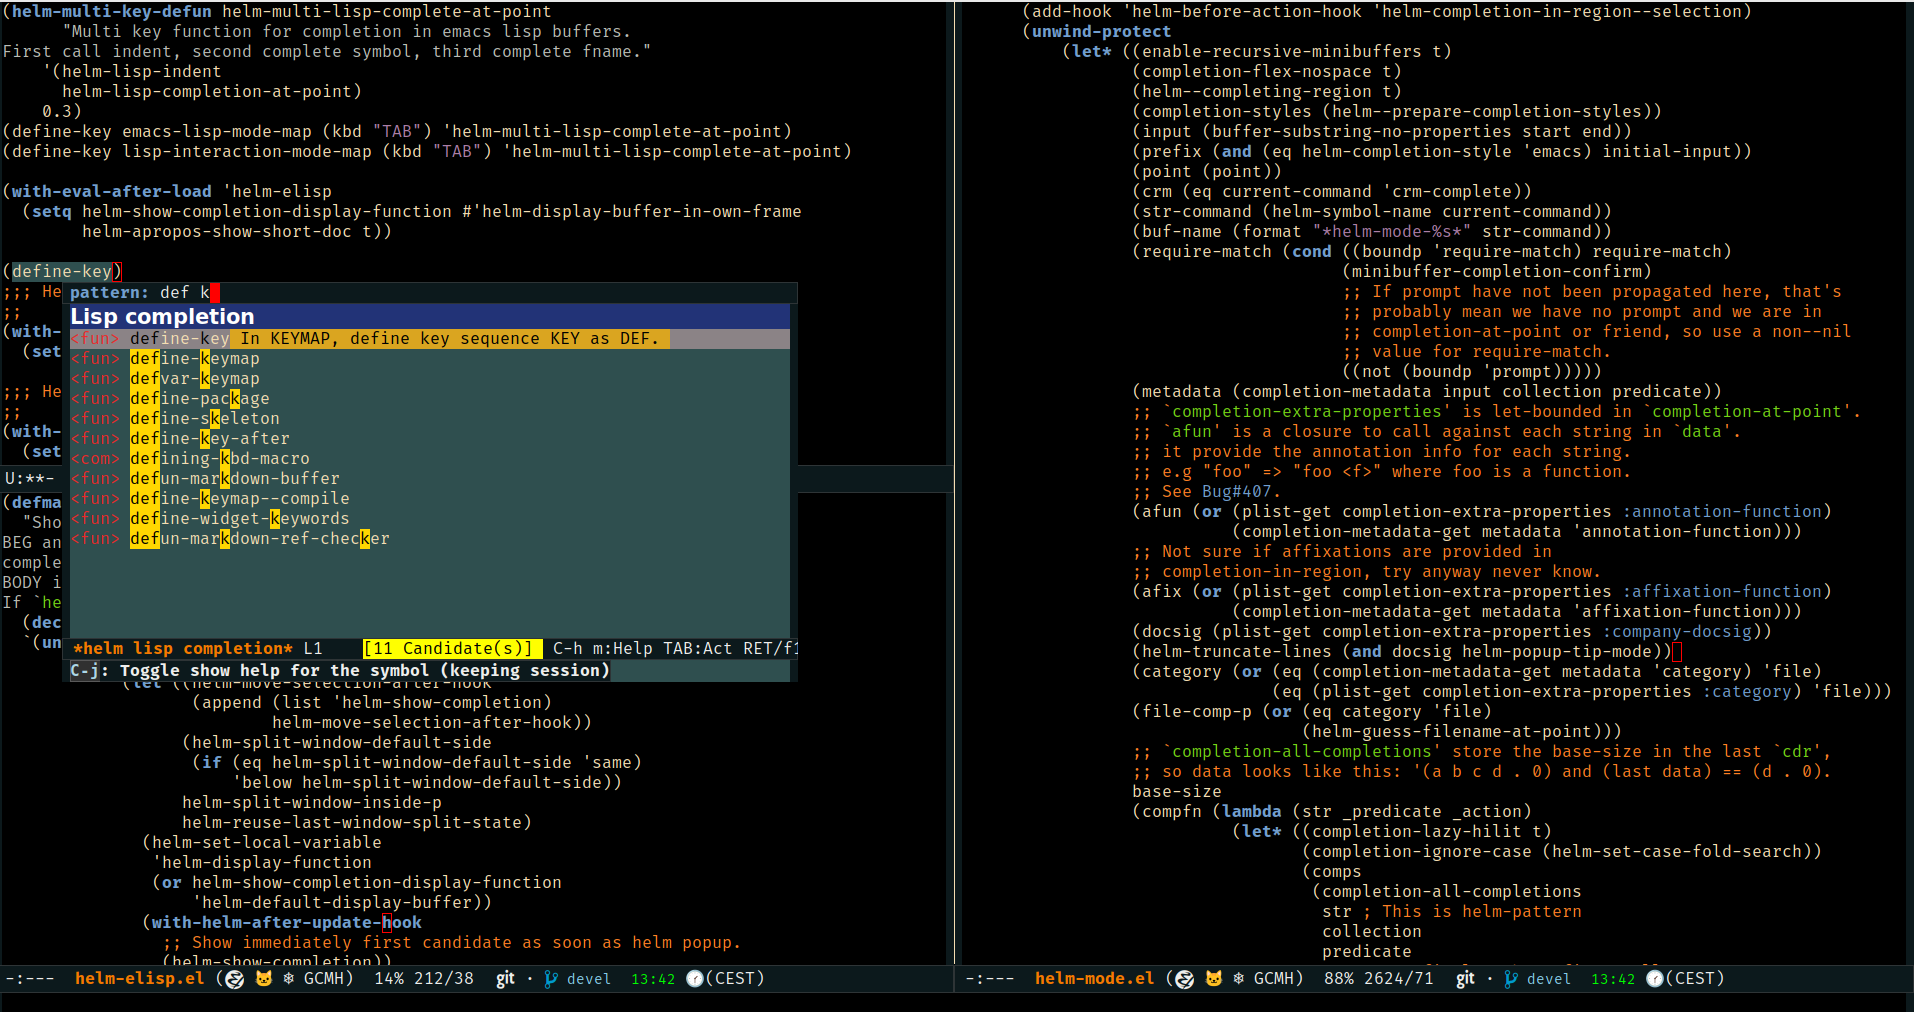
Task: Select the define-key-after candidate
Action: point(430,439)
